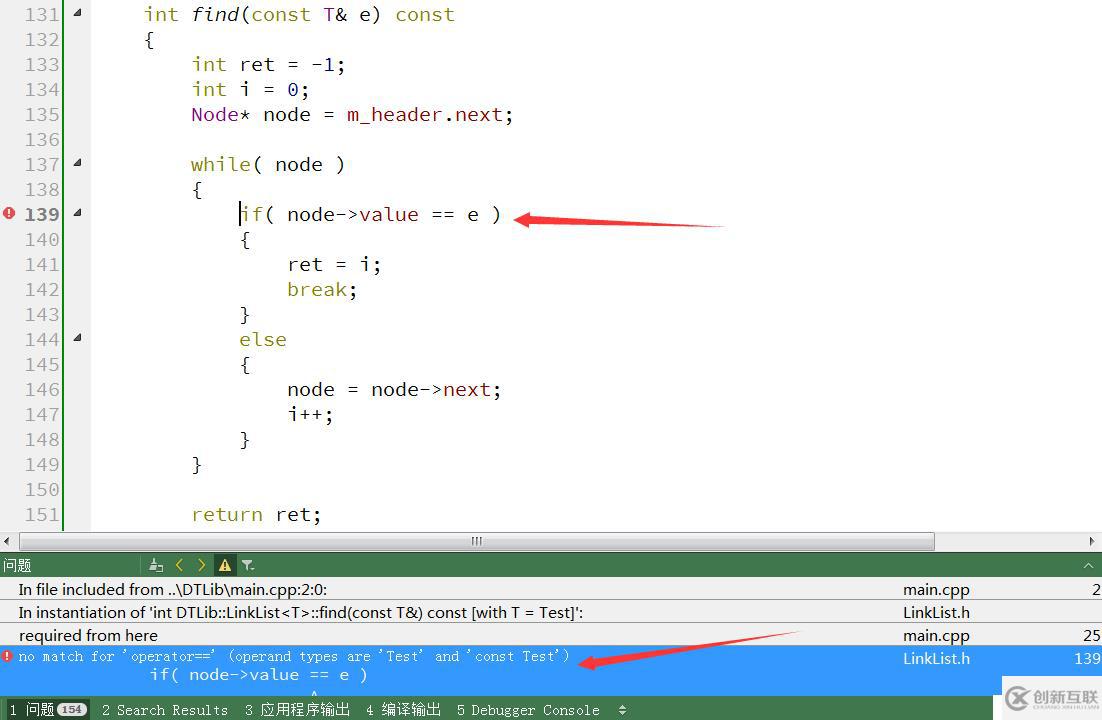This screenshot has width=1102, height=720.
Task: Select the 'In instantiation of' issue row
Action: pos(551,612)
